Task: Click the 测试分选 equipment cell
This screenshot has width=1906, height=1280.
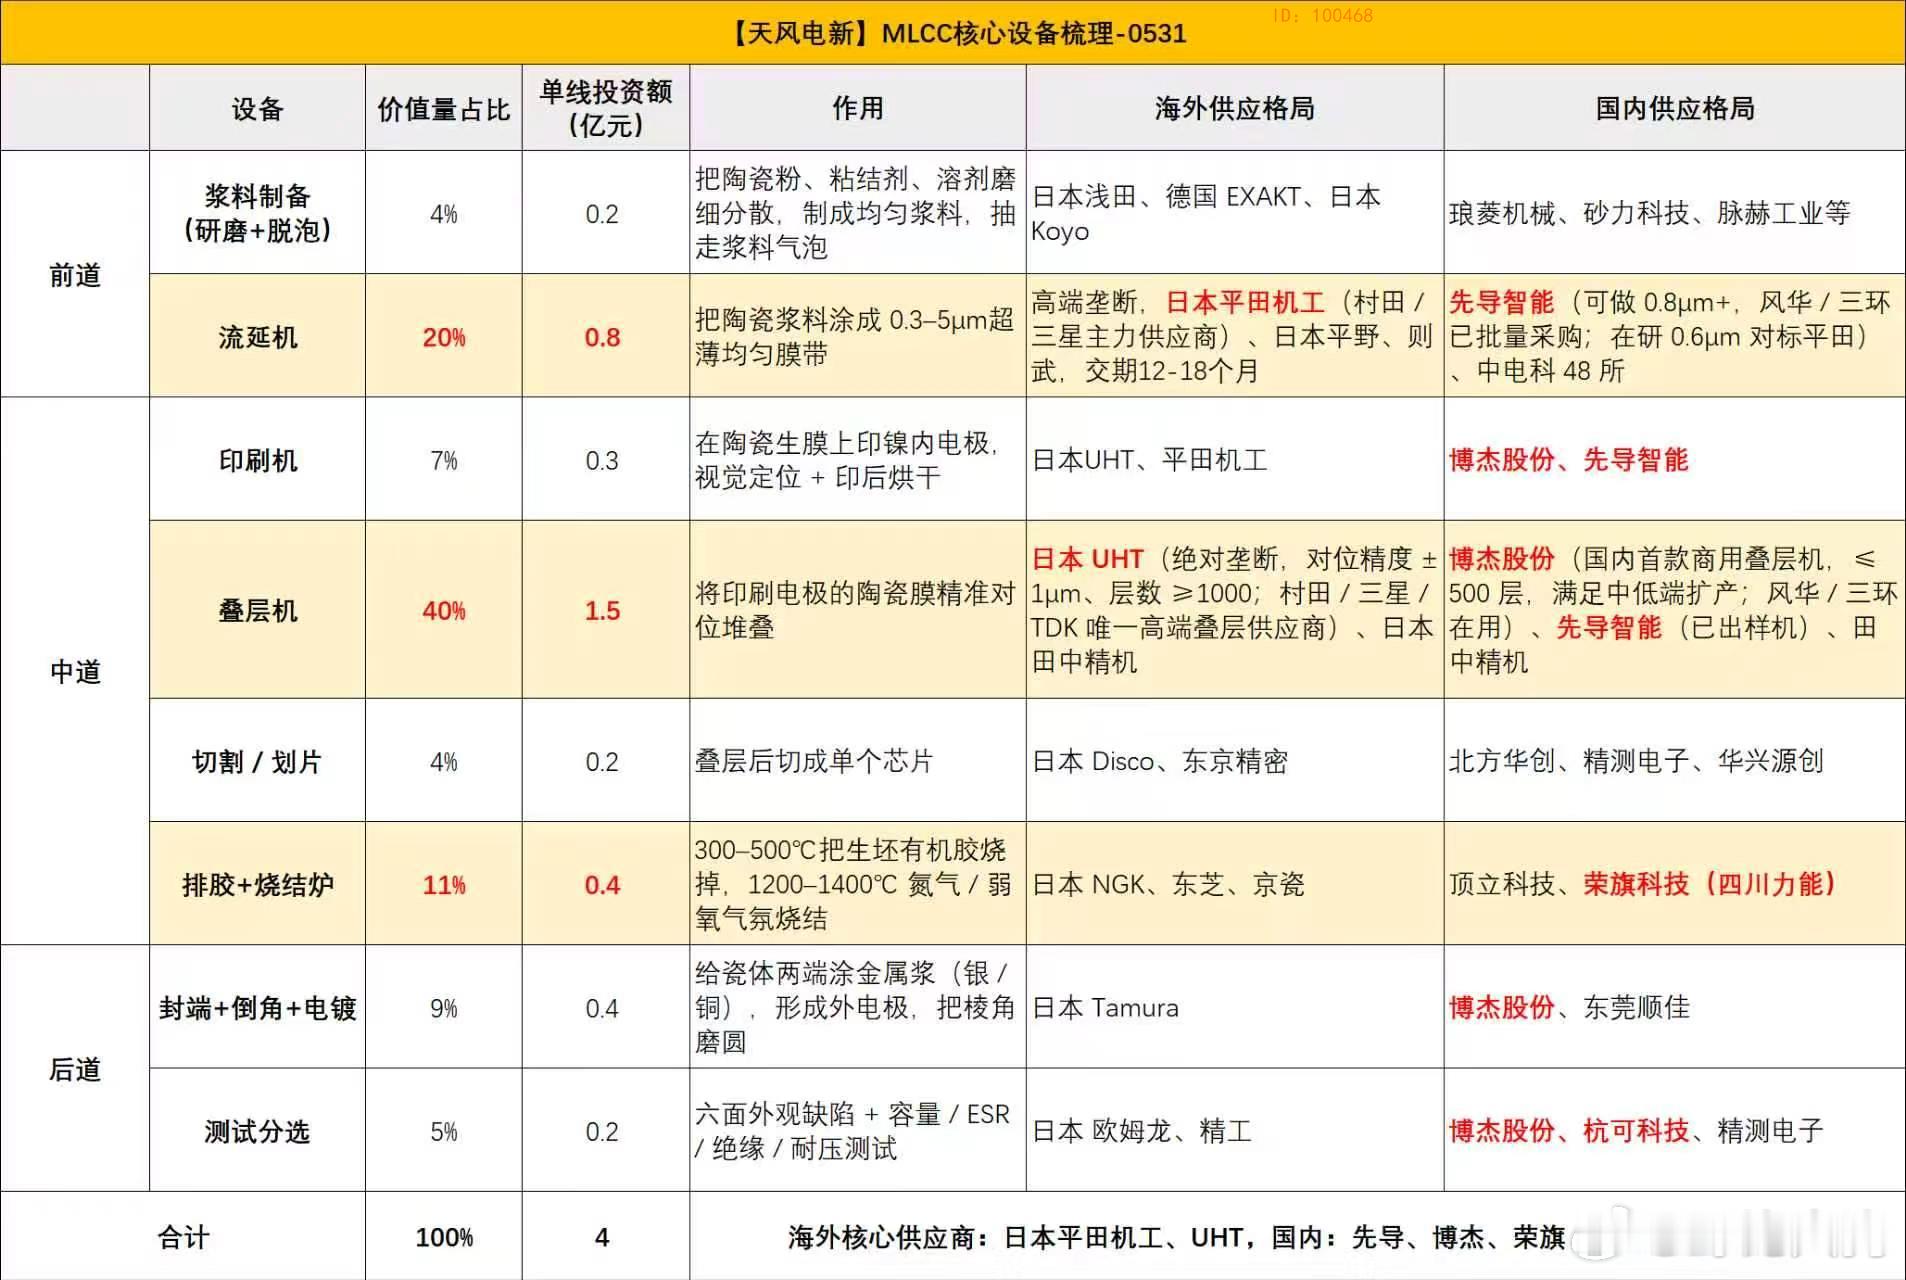Action: (257, 1131)
